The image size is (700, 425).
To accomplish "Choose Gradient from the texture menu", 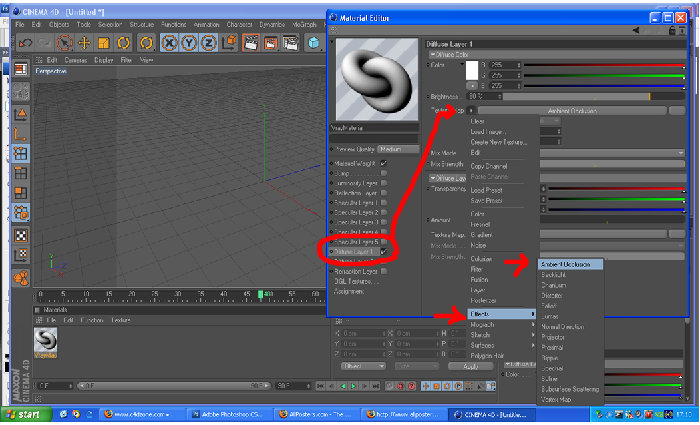I will 481,235.
